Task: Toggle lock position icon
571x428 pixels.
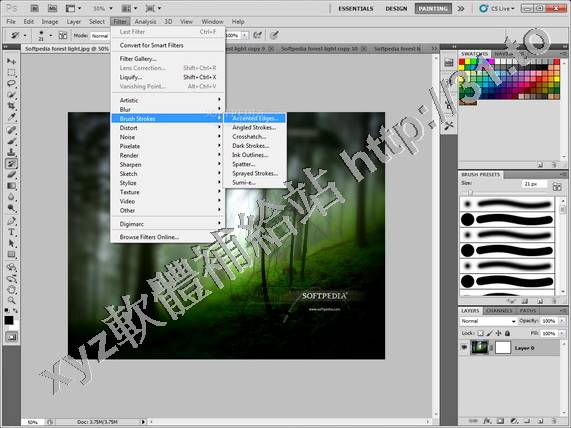Action: 499,333
